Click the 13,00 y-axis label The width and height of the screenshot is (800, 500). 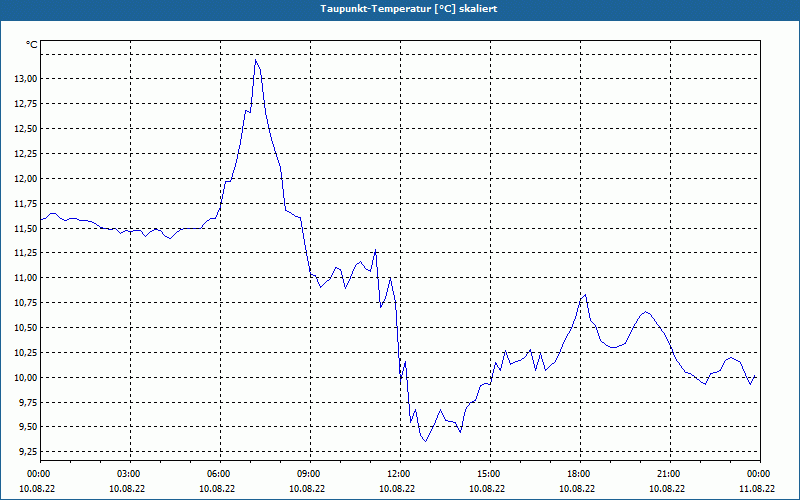(x=26, y=79)
